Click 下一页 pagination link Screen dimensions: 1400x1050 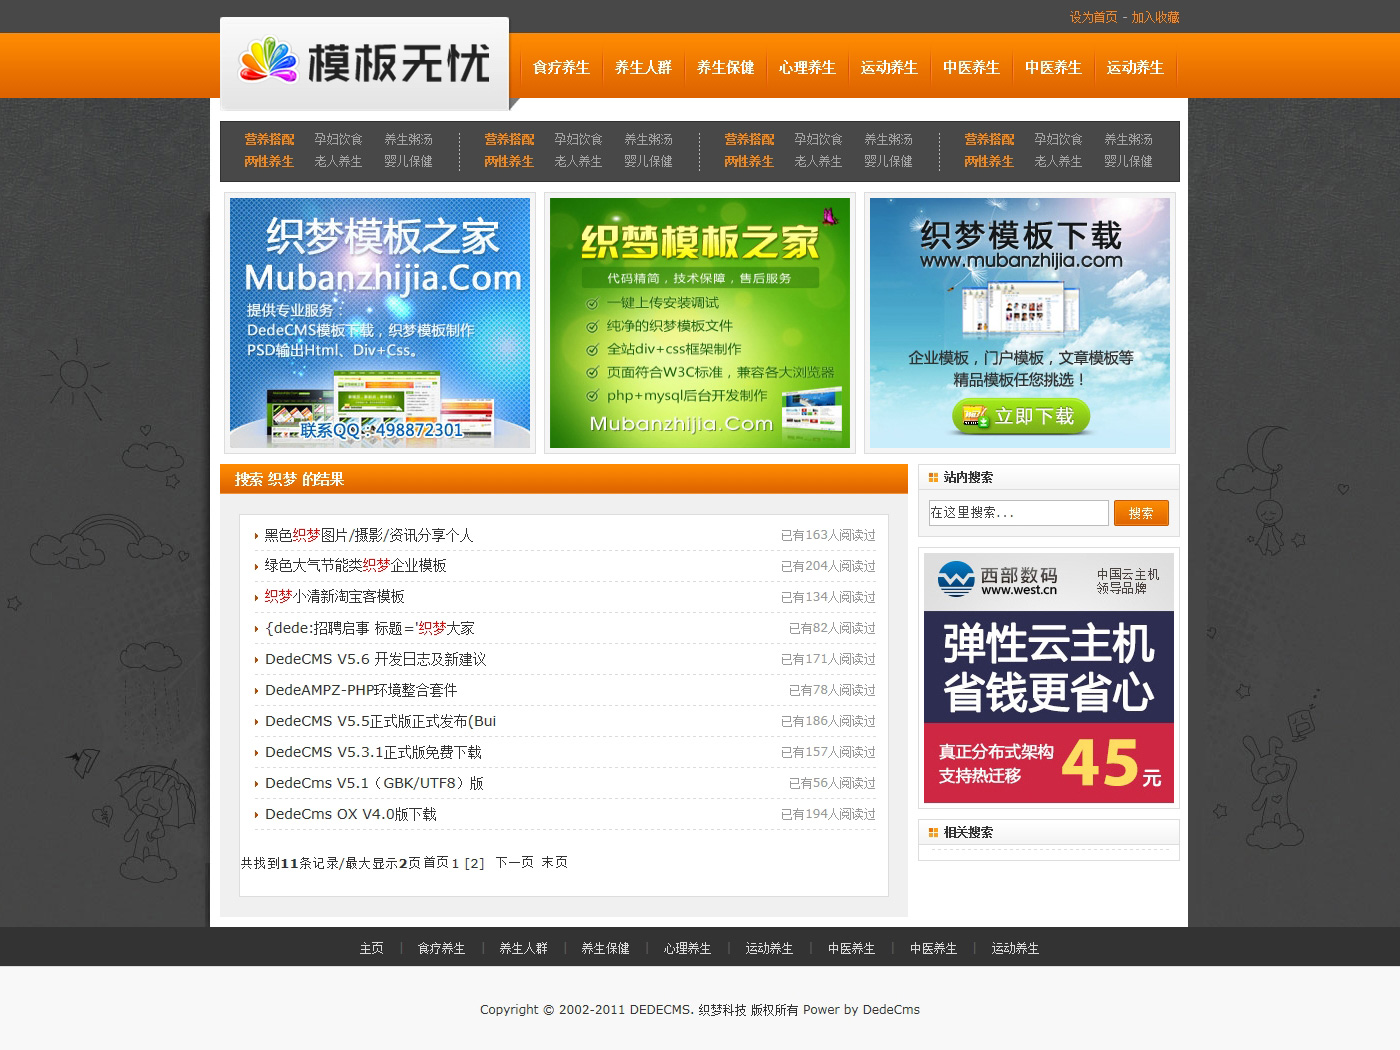514,863
